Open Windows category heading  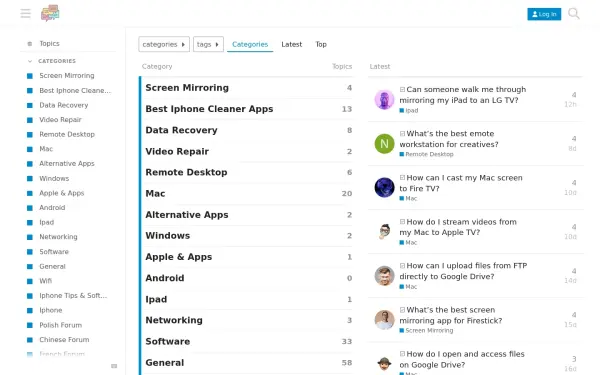[168, 236]
